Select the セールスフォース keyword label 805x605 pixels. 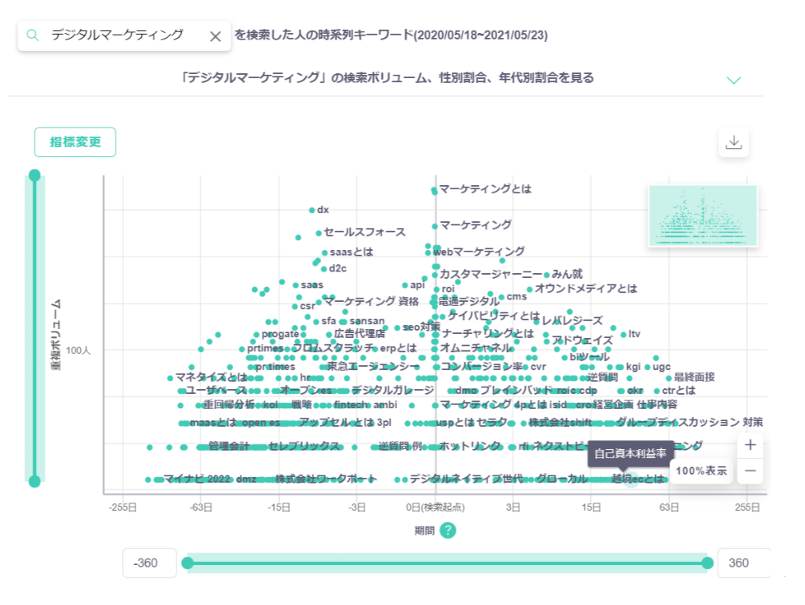coord(364,232)
